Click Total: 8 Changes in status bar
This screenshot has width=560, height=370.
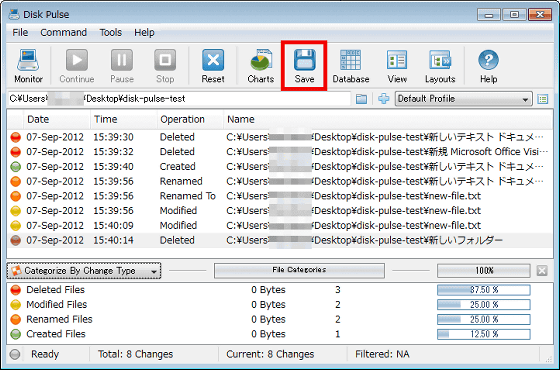pos(135,354)
